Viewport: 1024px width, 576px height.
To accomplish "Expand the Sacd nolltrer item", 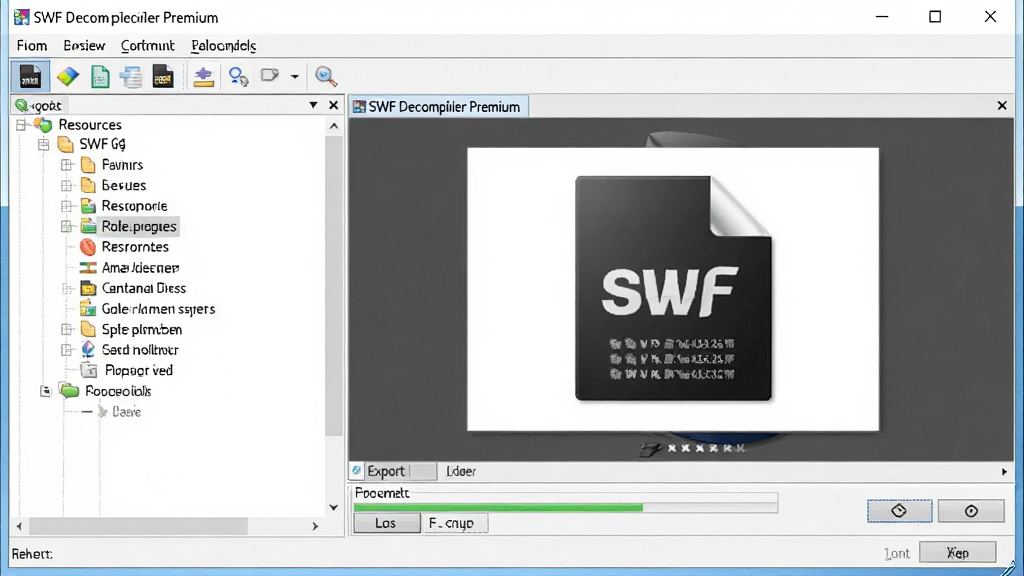I will 66,350.
